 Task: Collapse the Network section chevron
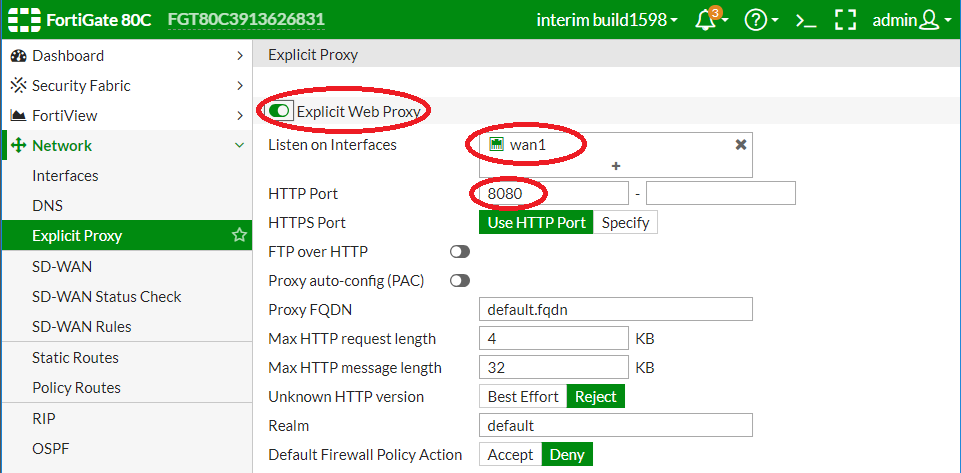tap(240, 145)
